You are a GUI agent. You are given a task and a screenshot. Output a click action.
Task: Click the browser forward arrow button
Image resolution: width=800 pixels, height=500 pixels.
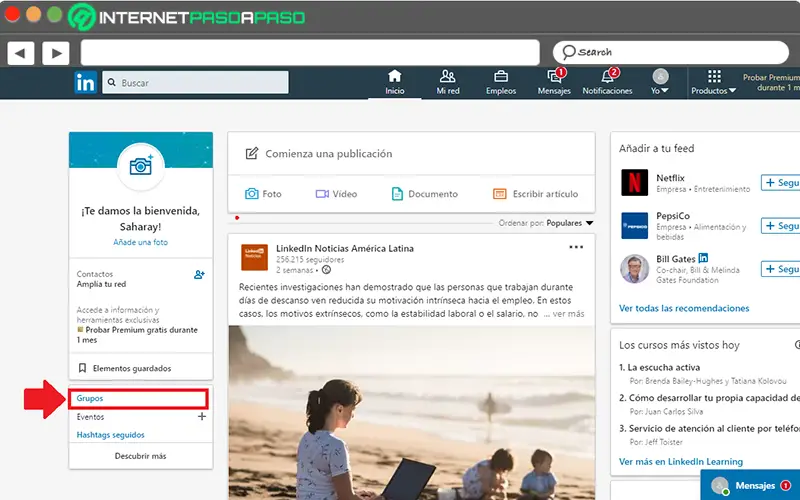pos(56,53)
